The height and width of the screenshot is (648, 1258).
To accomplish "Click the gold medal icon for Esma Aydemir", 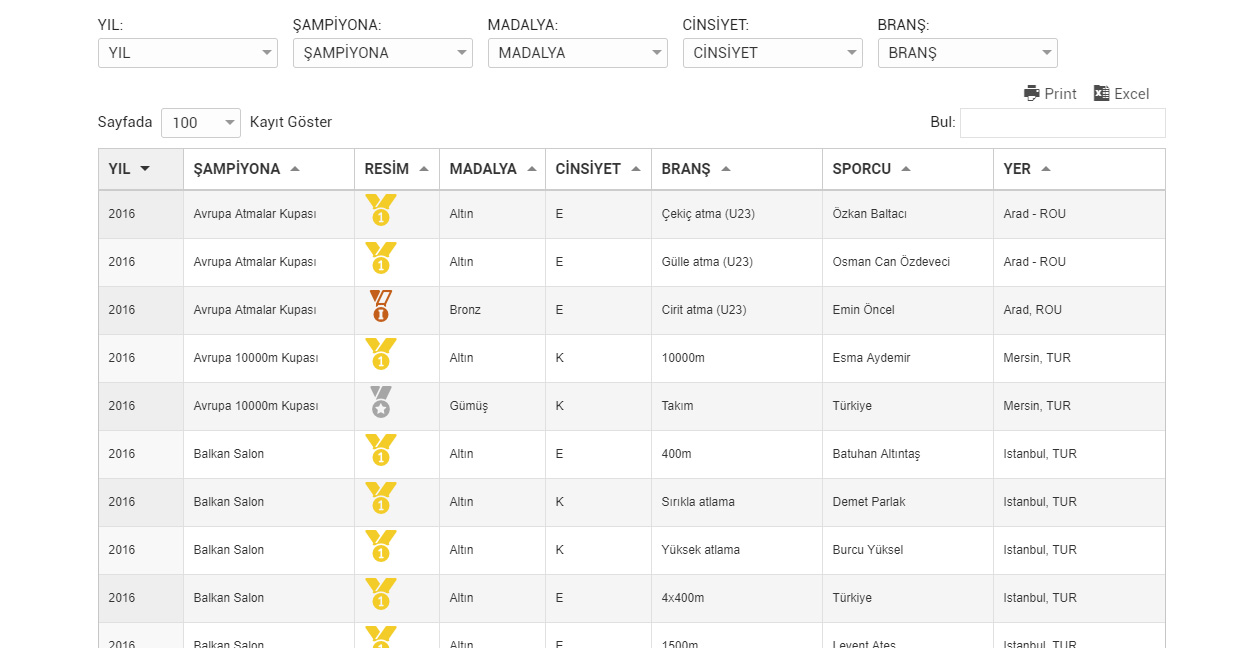I will (x=380, y=354).
